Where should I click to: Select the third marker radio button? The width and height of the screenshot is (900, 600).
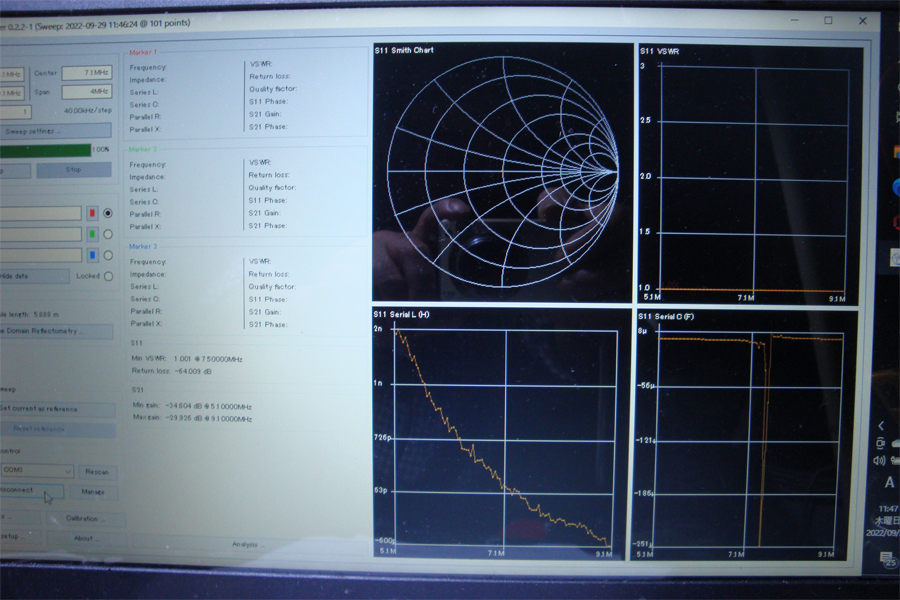coord(108,255)
